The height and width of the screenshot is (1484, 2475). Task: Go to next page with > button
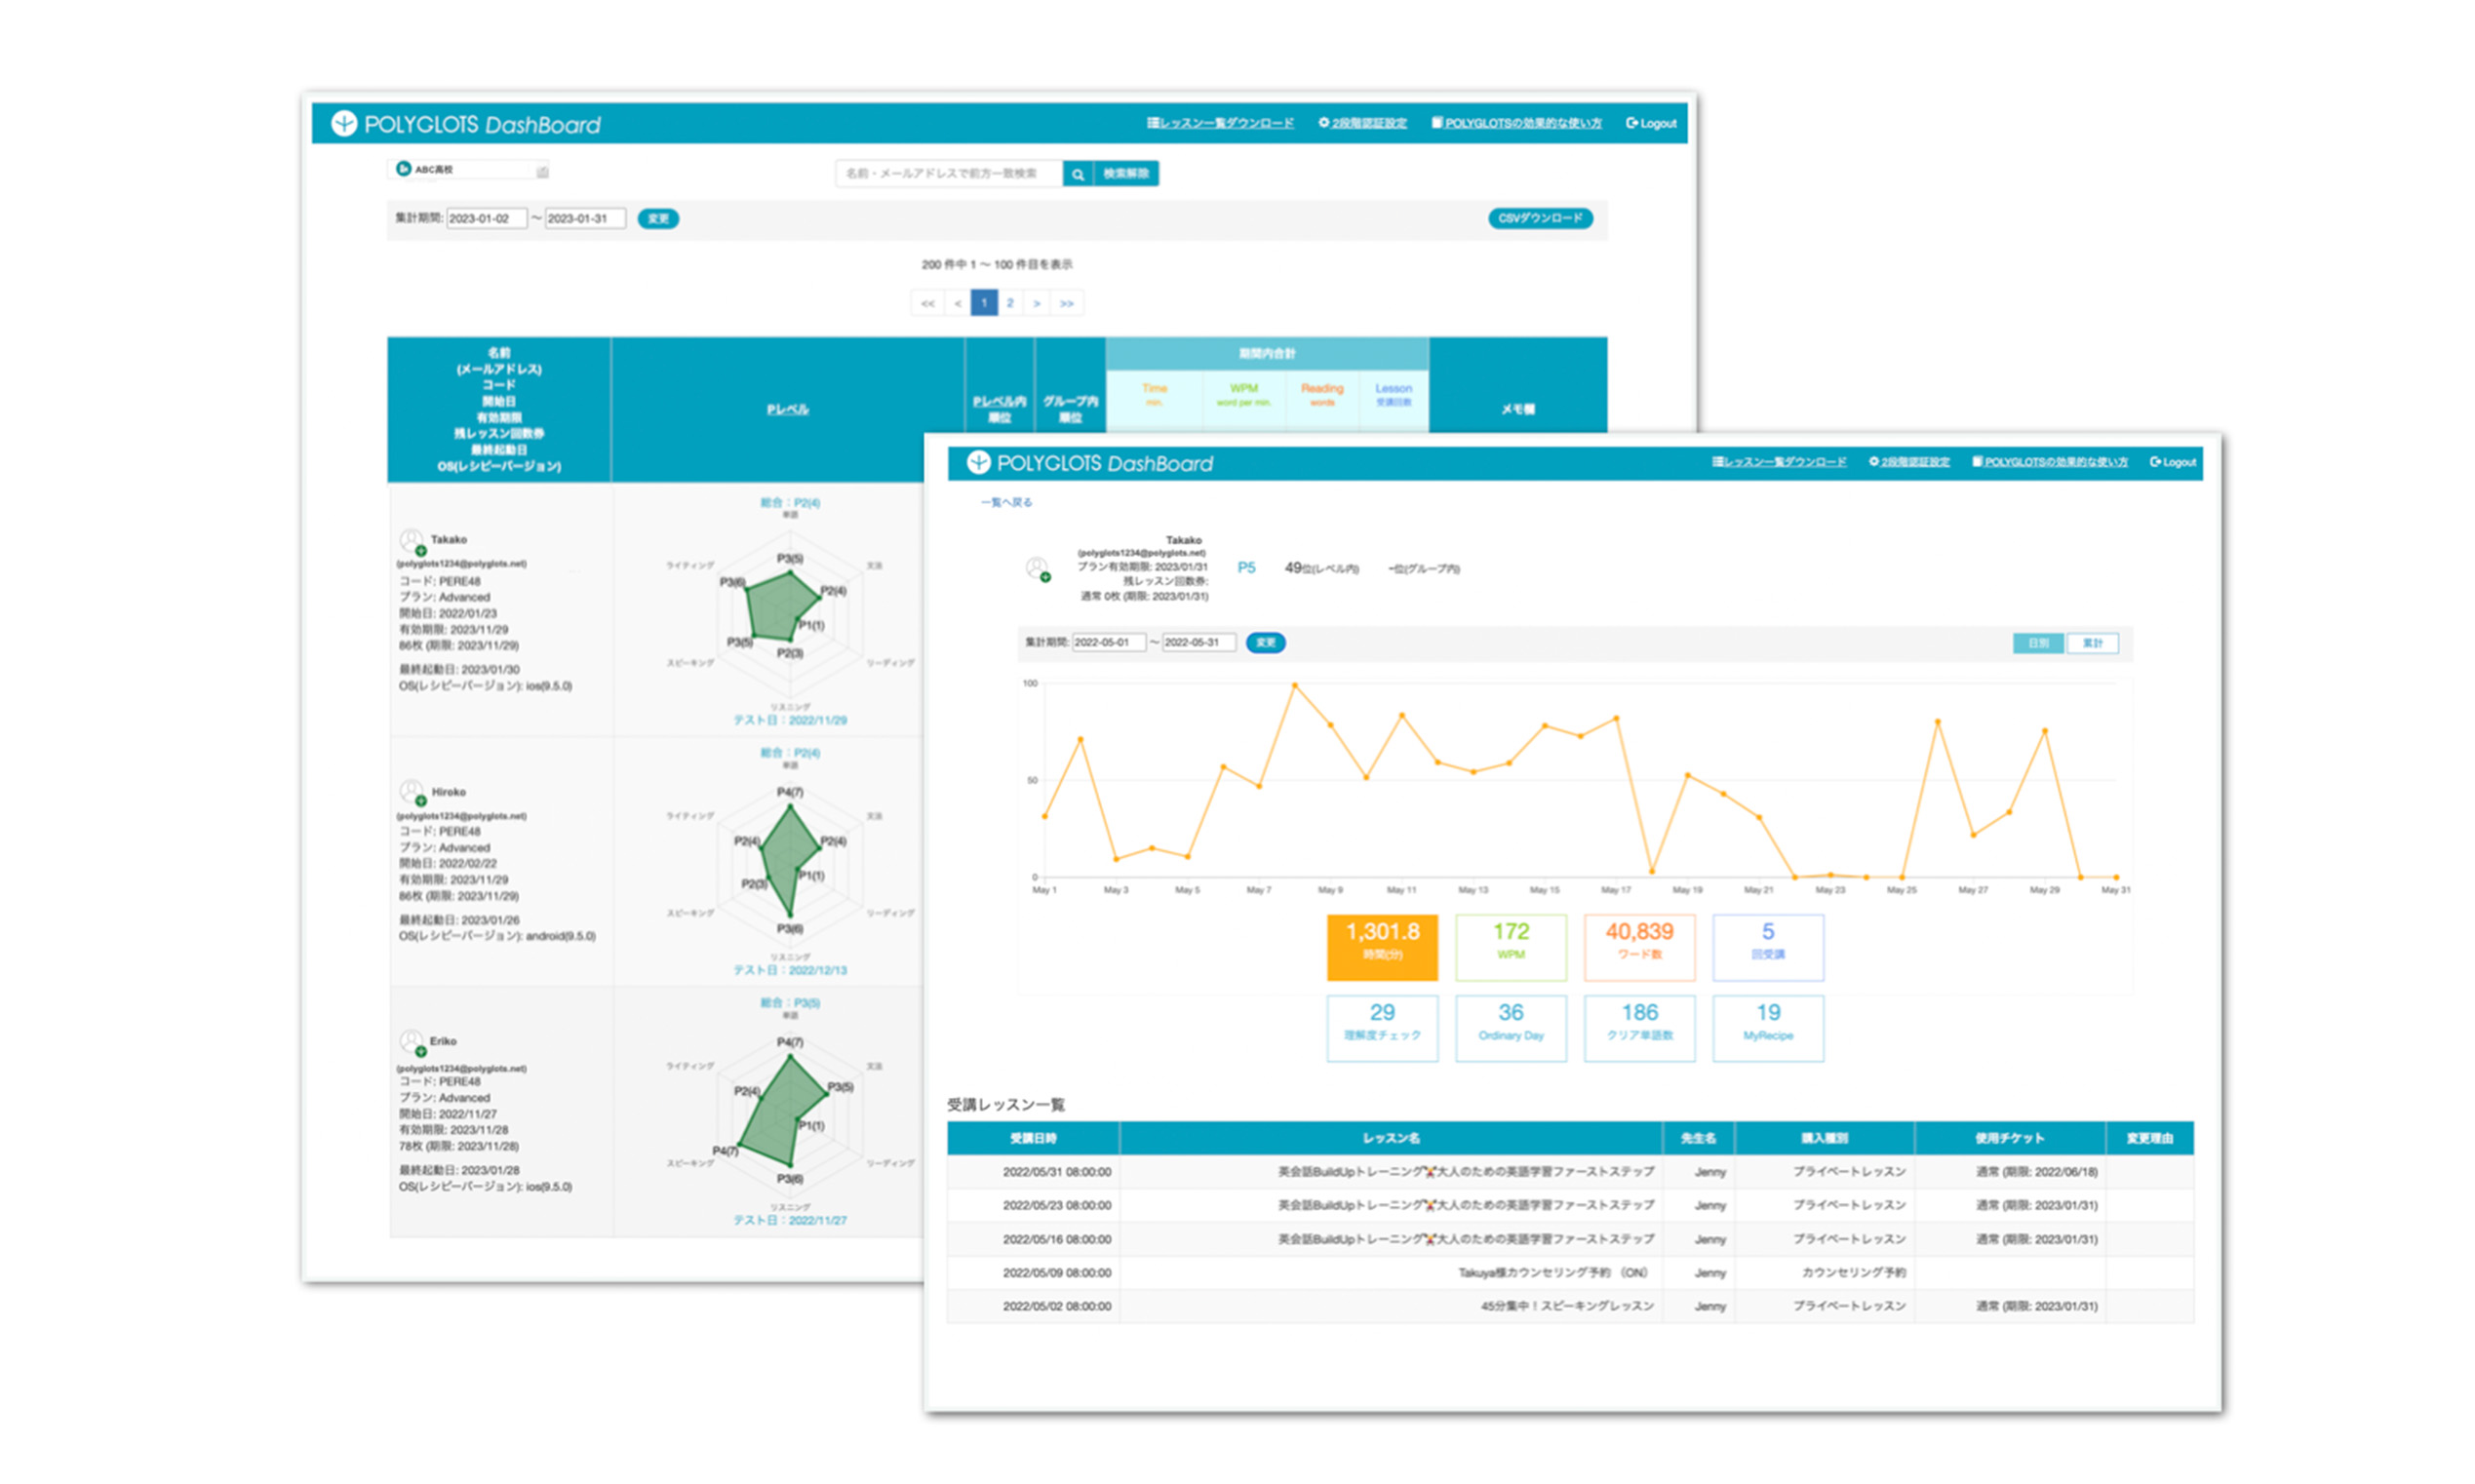coord(1037,303)
